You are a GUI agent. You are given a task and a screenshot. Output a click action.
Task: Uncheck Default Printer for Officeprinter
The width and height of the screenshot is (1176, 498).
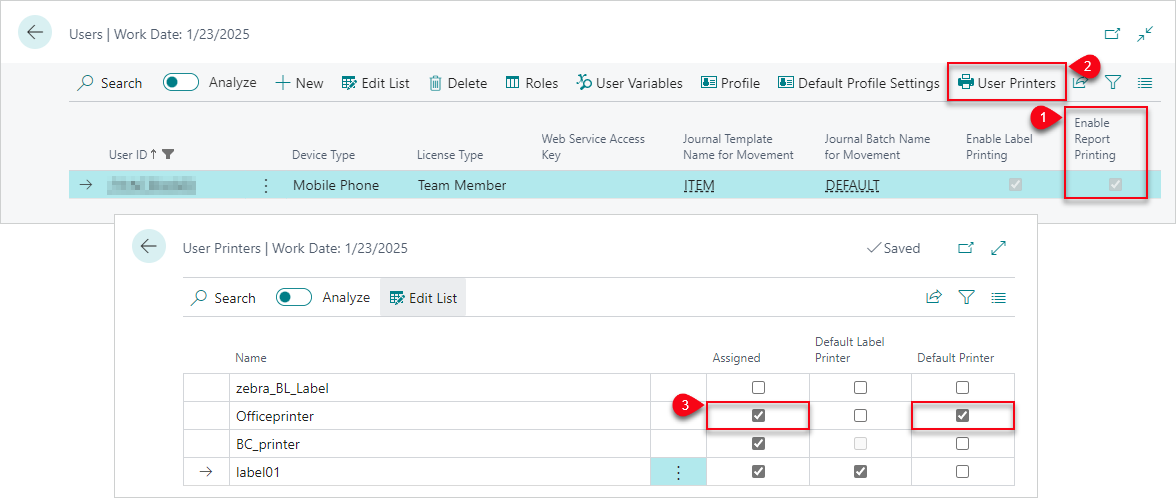point(962,415)
